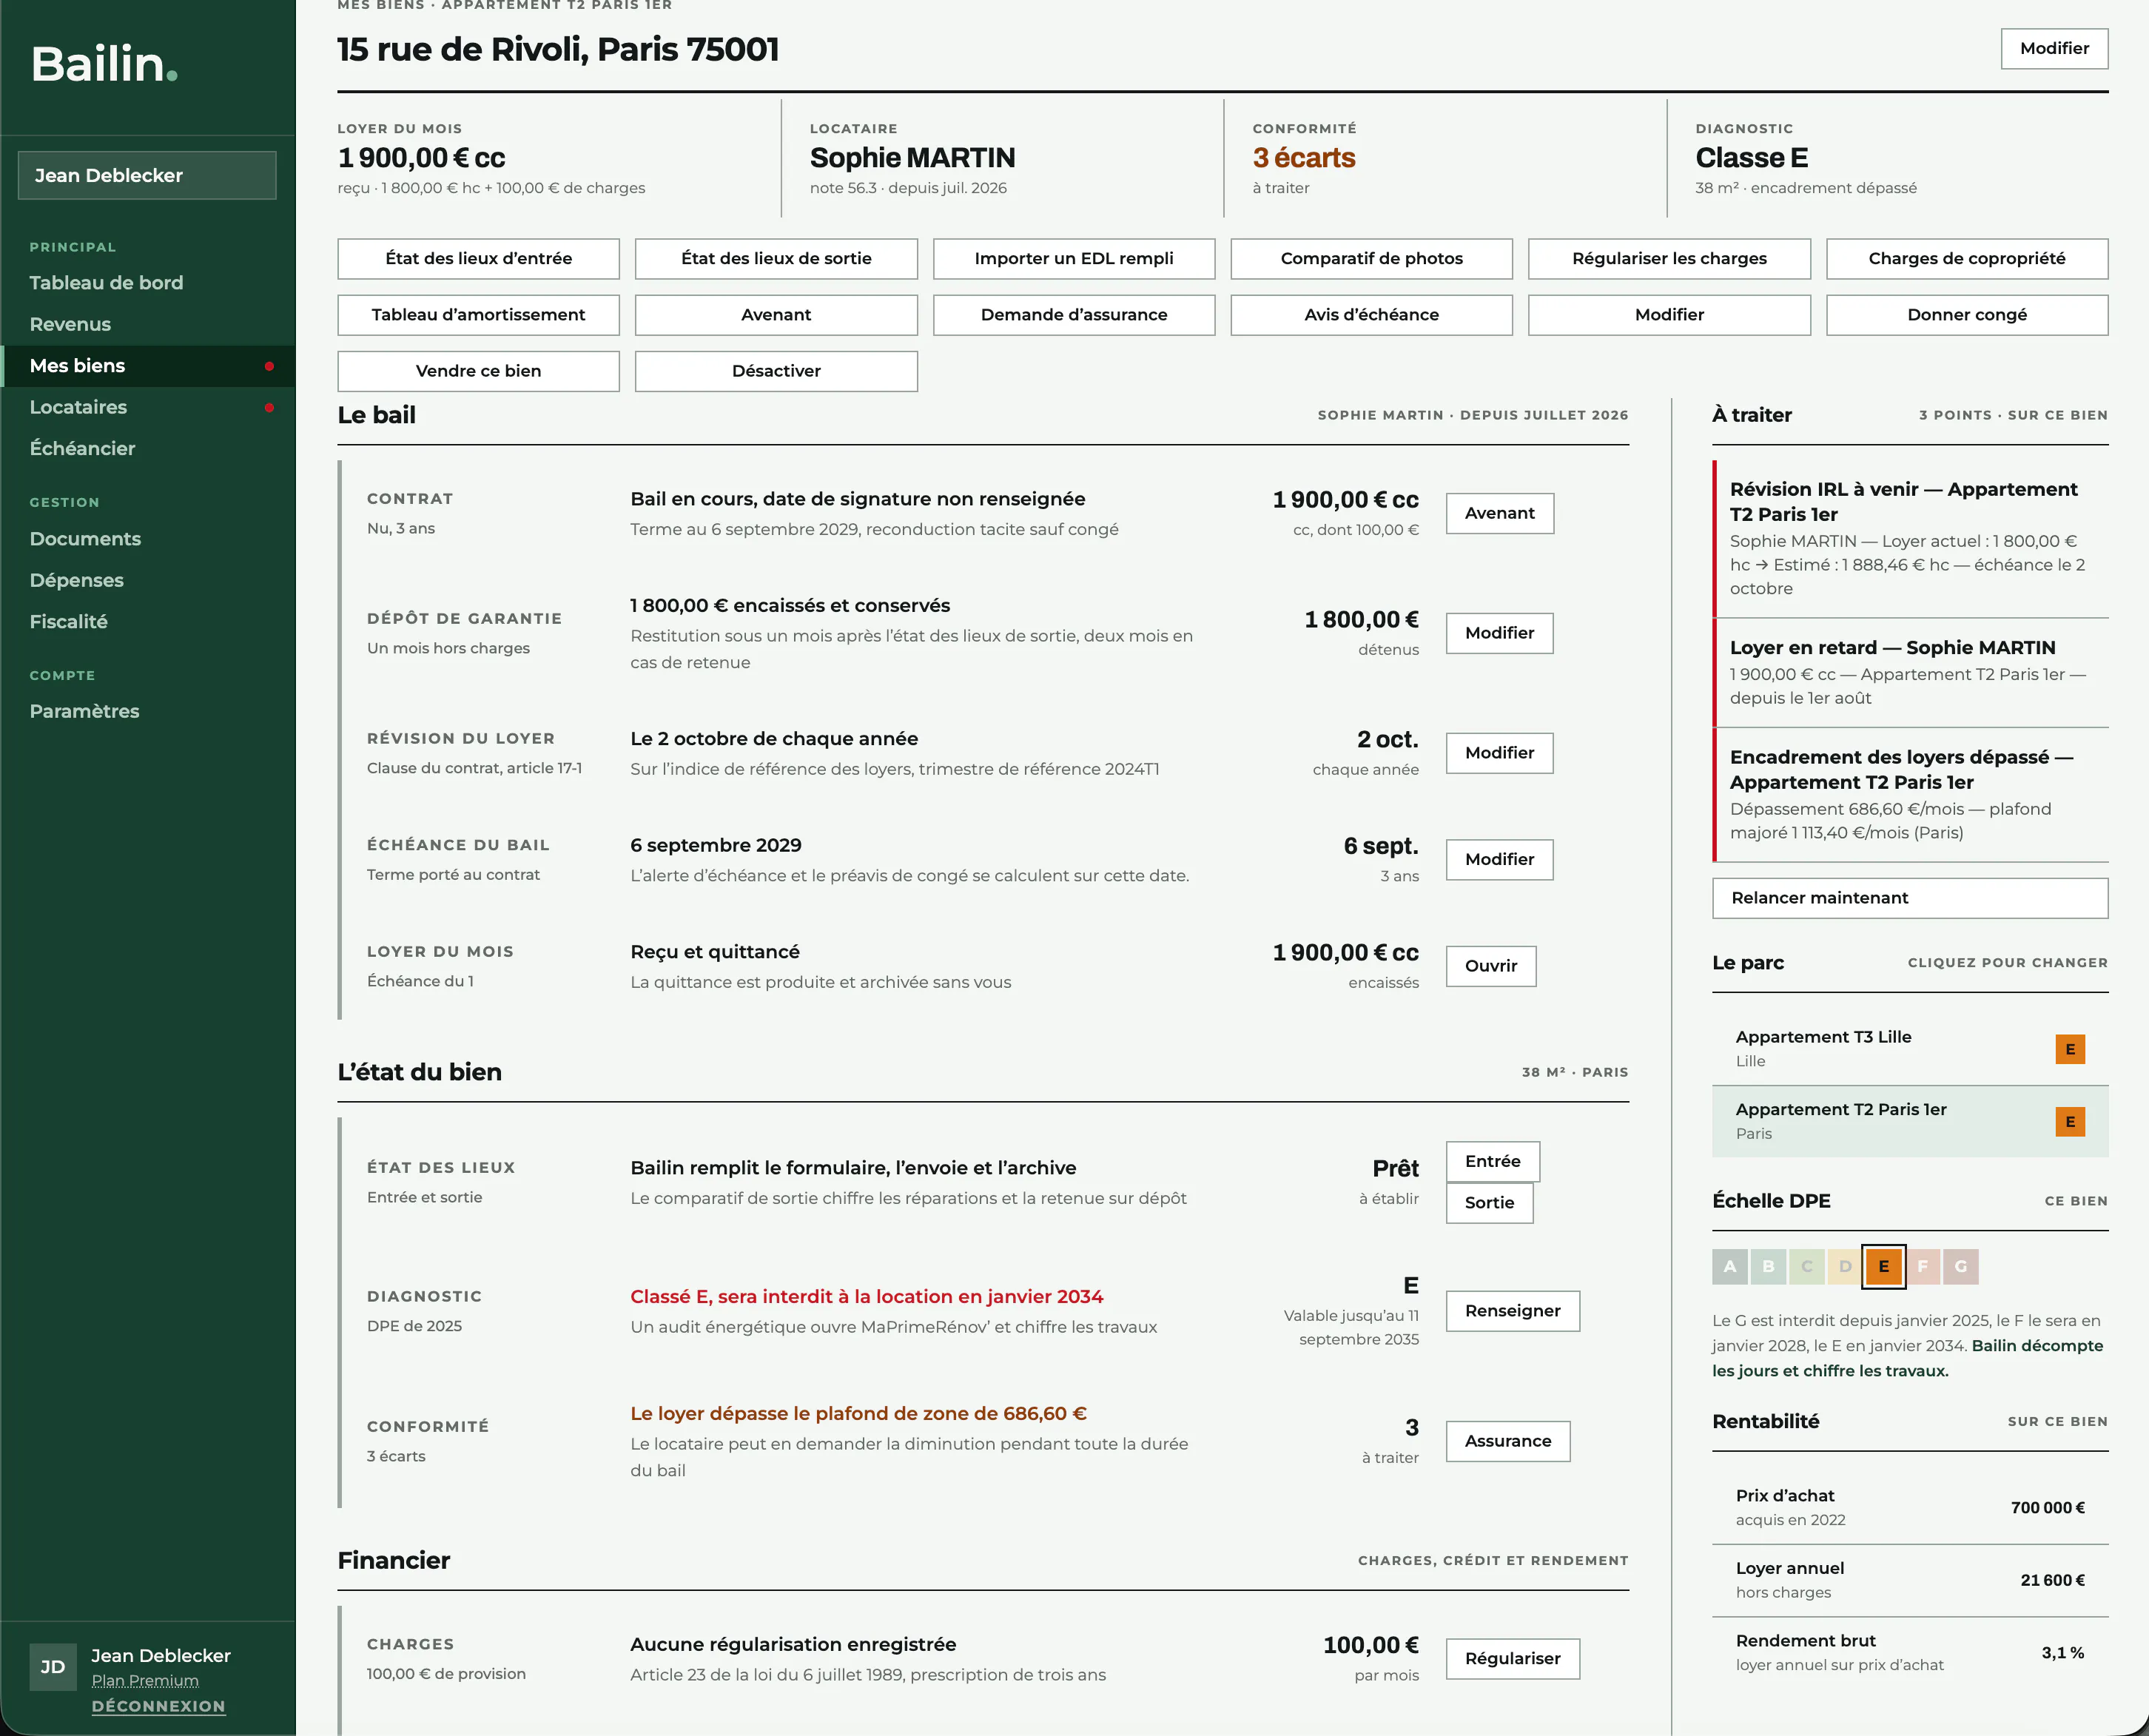The height and width of the screenshot is (1736, 2149).
Task: Open the Loyer en retard alert
Action: (x=1910, y=672)
